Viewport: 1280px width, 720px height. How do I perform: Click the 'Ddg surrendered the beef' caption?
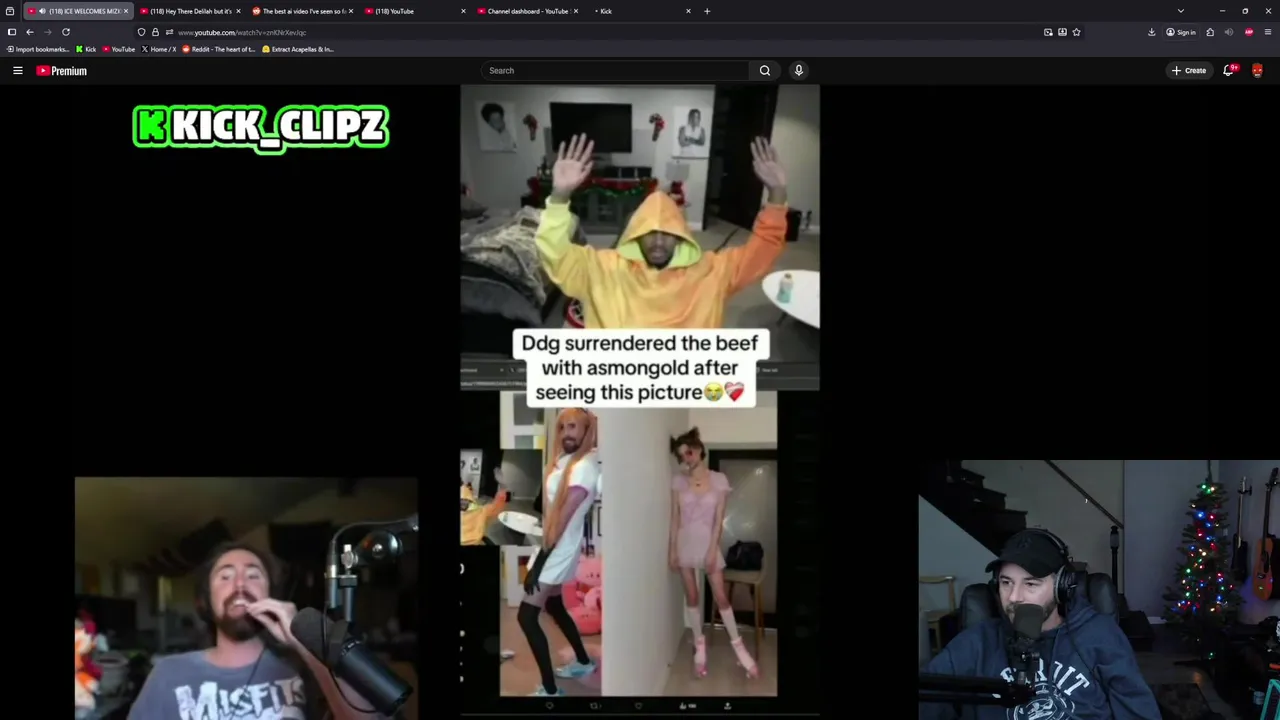(x=640, y=368)
